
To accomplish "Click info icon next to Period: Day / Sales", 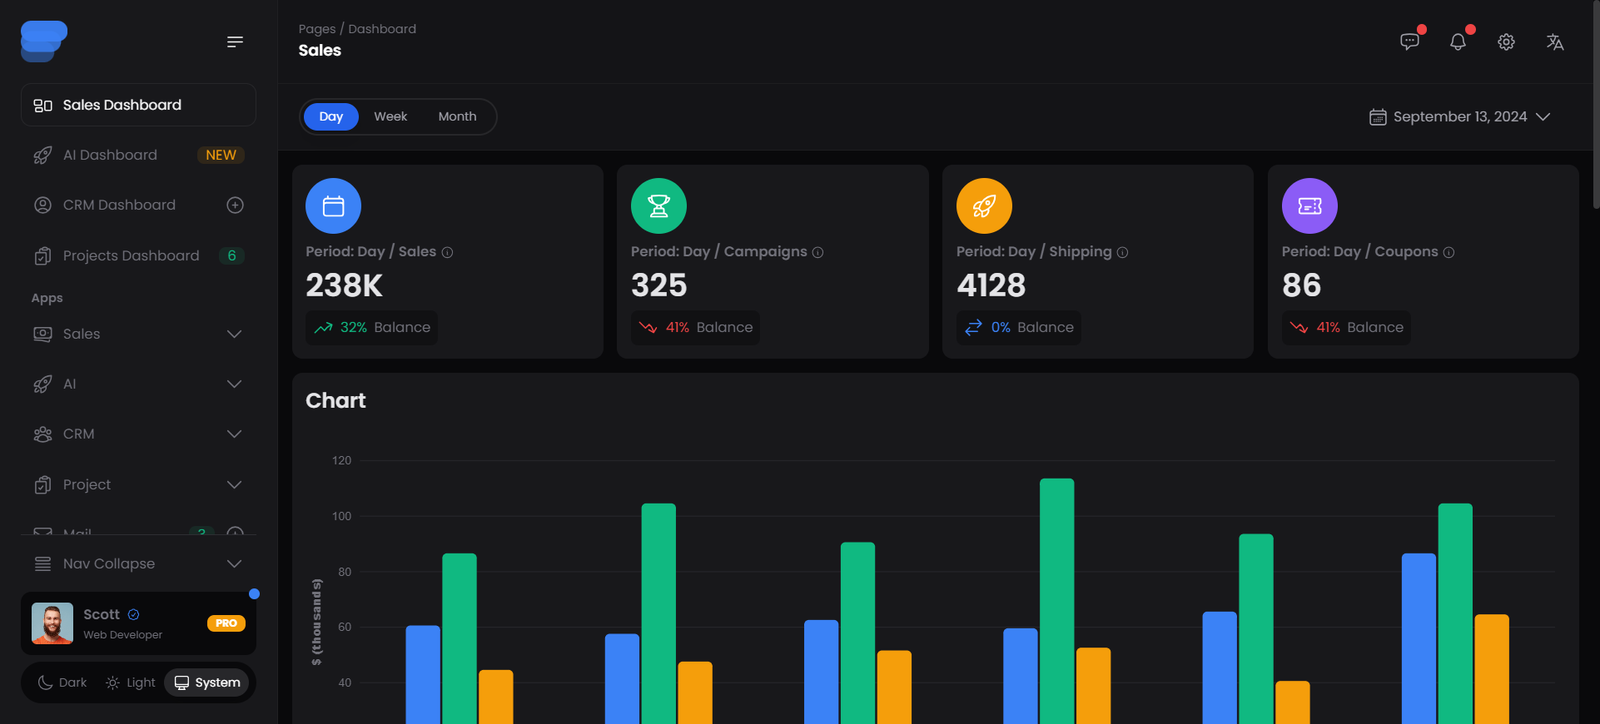I will pyautogui.click(x=447, y=252).
